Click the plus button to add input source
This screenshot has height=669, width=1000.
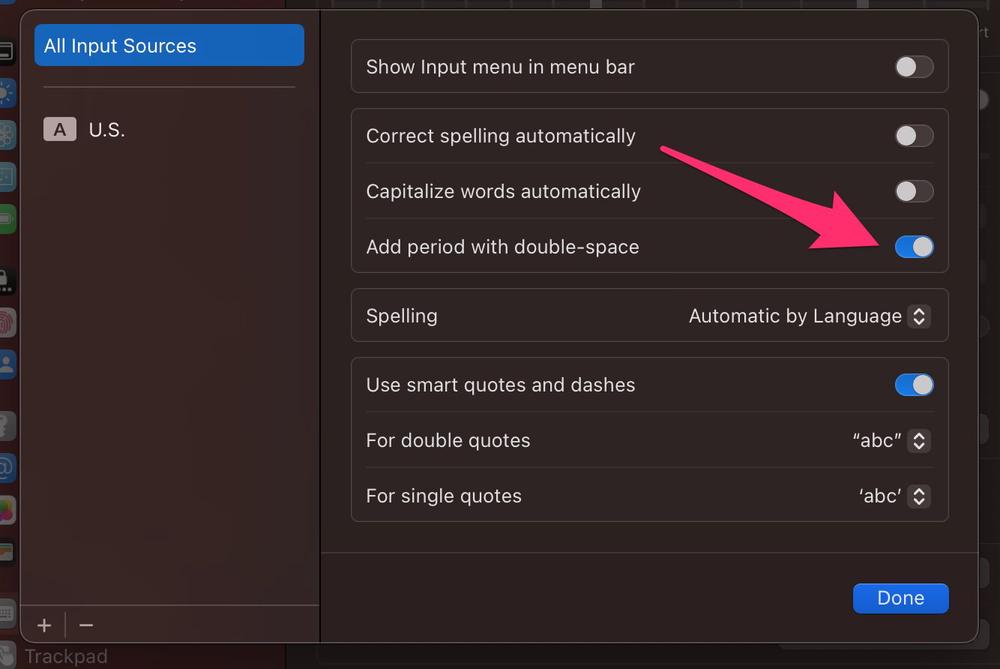[44, 625]
